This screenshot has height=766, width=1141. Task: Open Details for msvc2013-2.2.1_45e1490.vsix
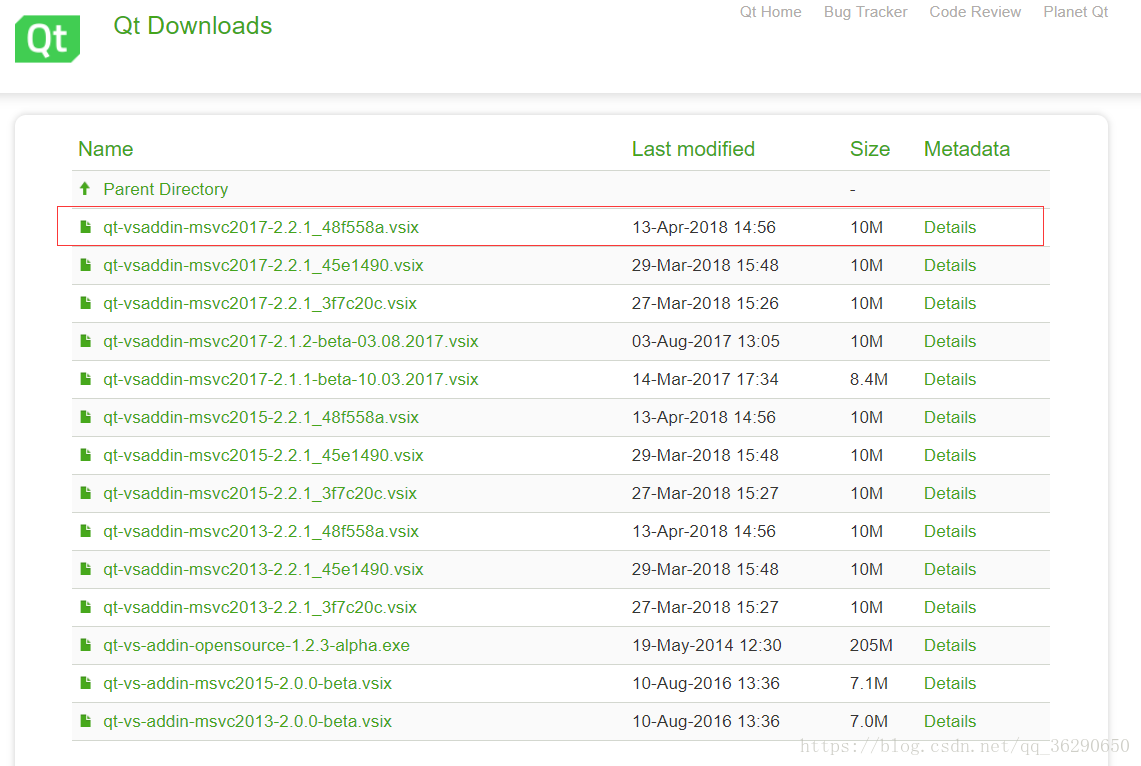(x=950, y=569)
